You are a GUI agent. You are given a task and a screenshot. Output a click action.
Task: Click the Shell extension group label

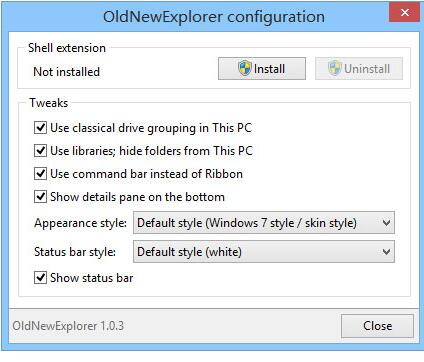pos(67,48)
